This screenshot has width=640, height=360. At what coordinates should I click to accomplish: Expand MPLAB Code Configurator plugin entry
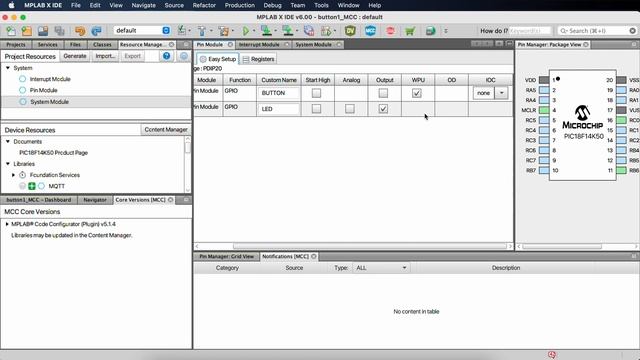7,224
